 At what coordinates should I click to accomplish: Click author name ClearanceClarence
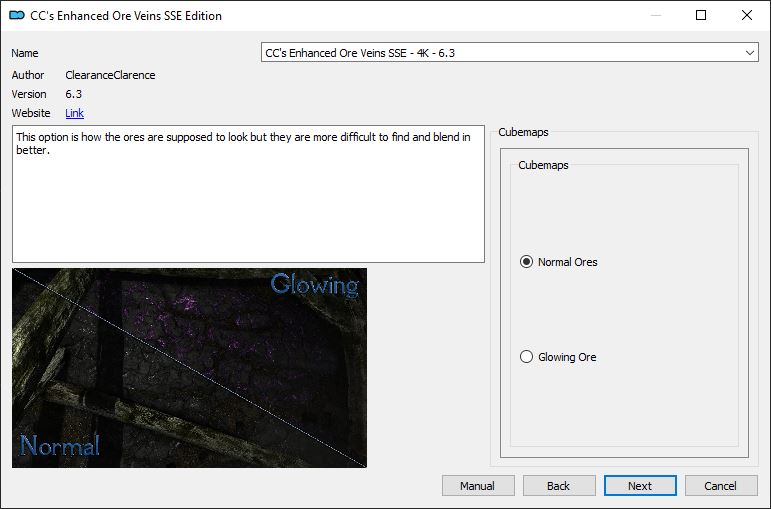[110, 75]
